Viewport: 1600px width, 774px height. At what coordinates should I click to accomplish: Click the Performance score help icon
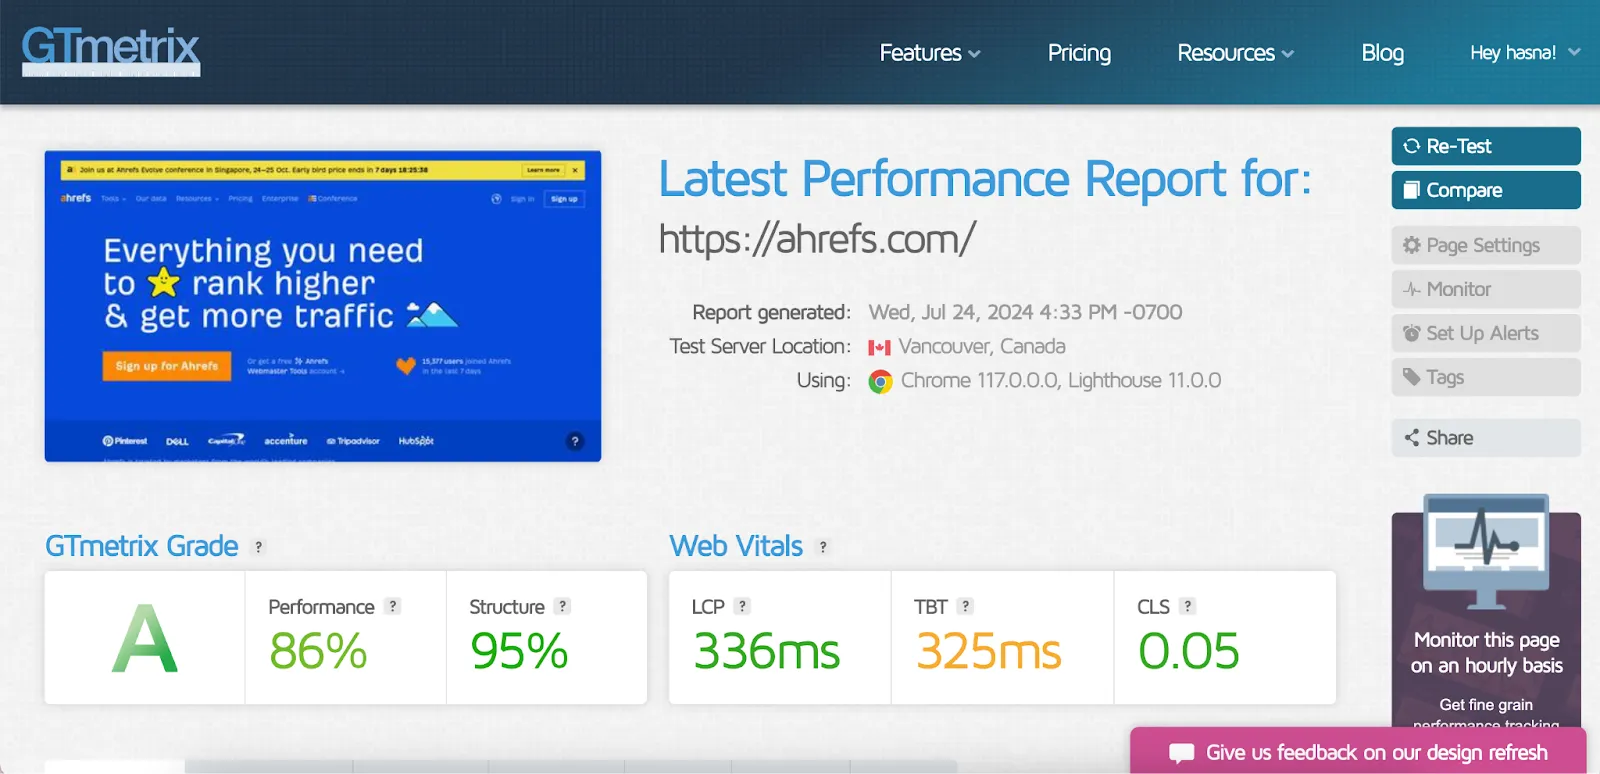[393, 606]
